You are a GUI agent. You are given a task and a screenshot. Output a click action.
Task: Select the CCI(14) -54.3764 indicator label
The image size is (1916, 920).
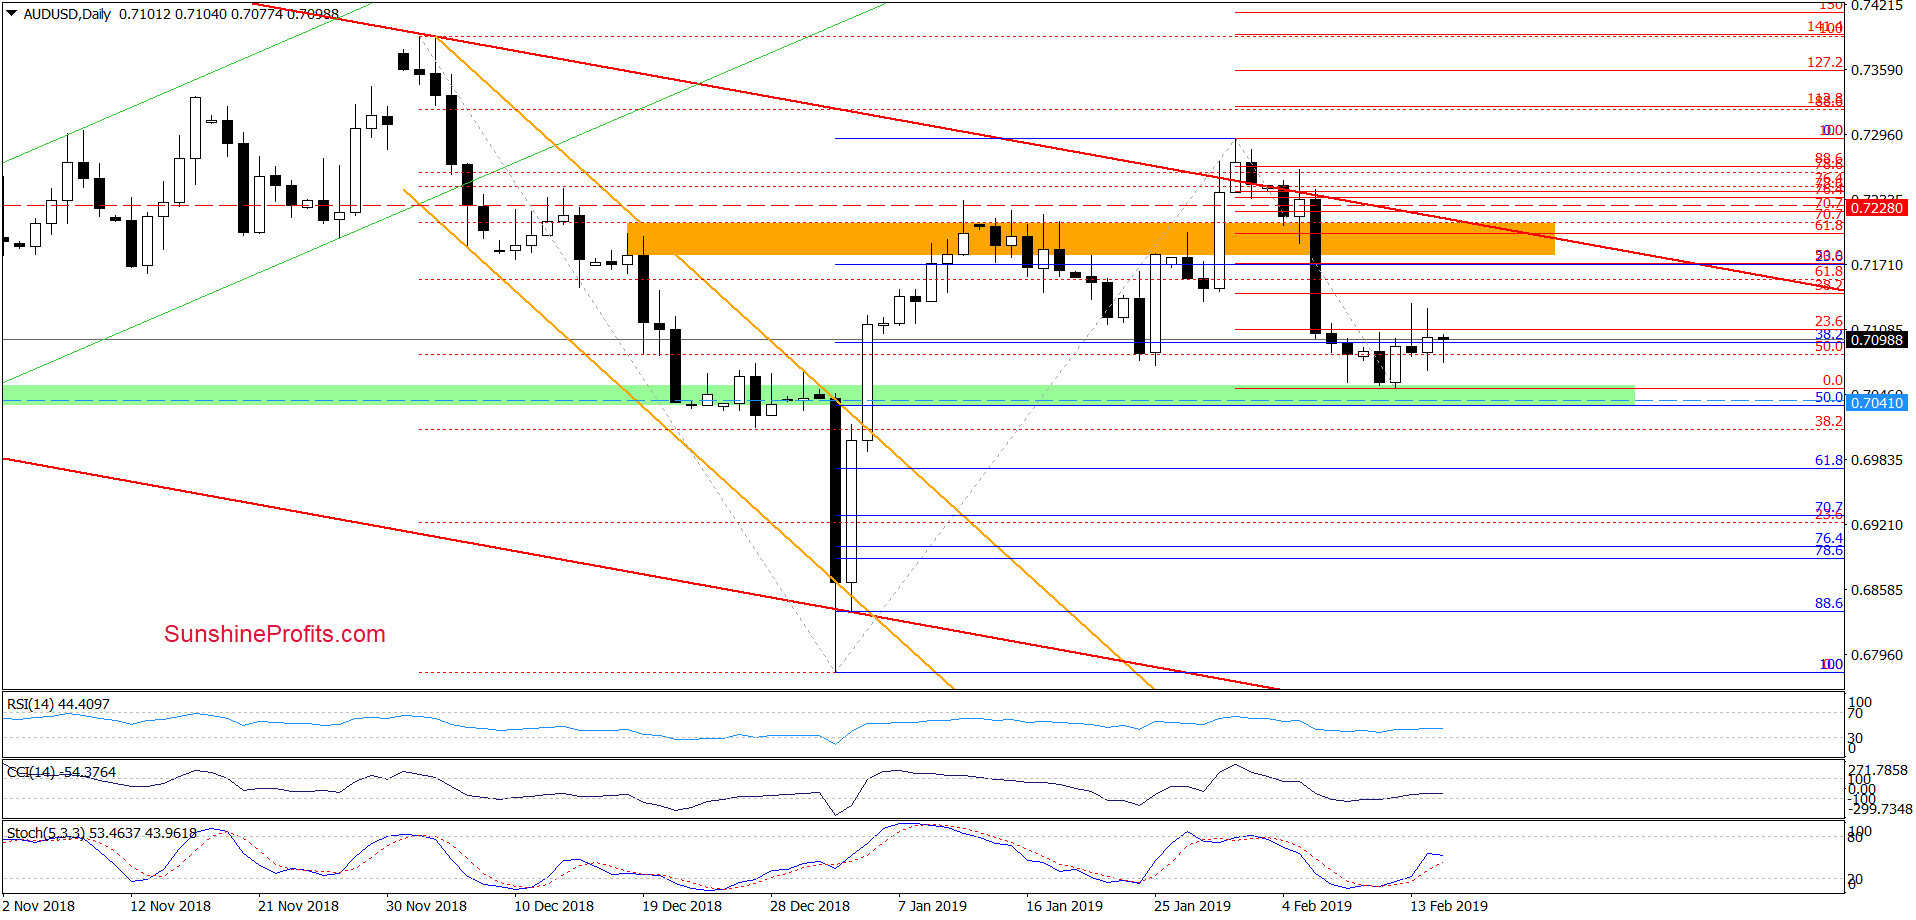[62, 772]
